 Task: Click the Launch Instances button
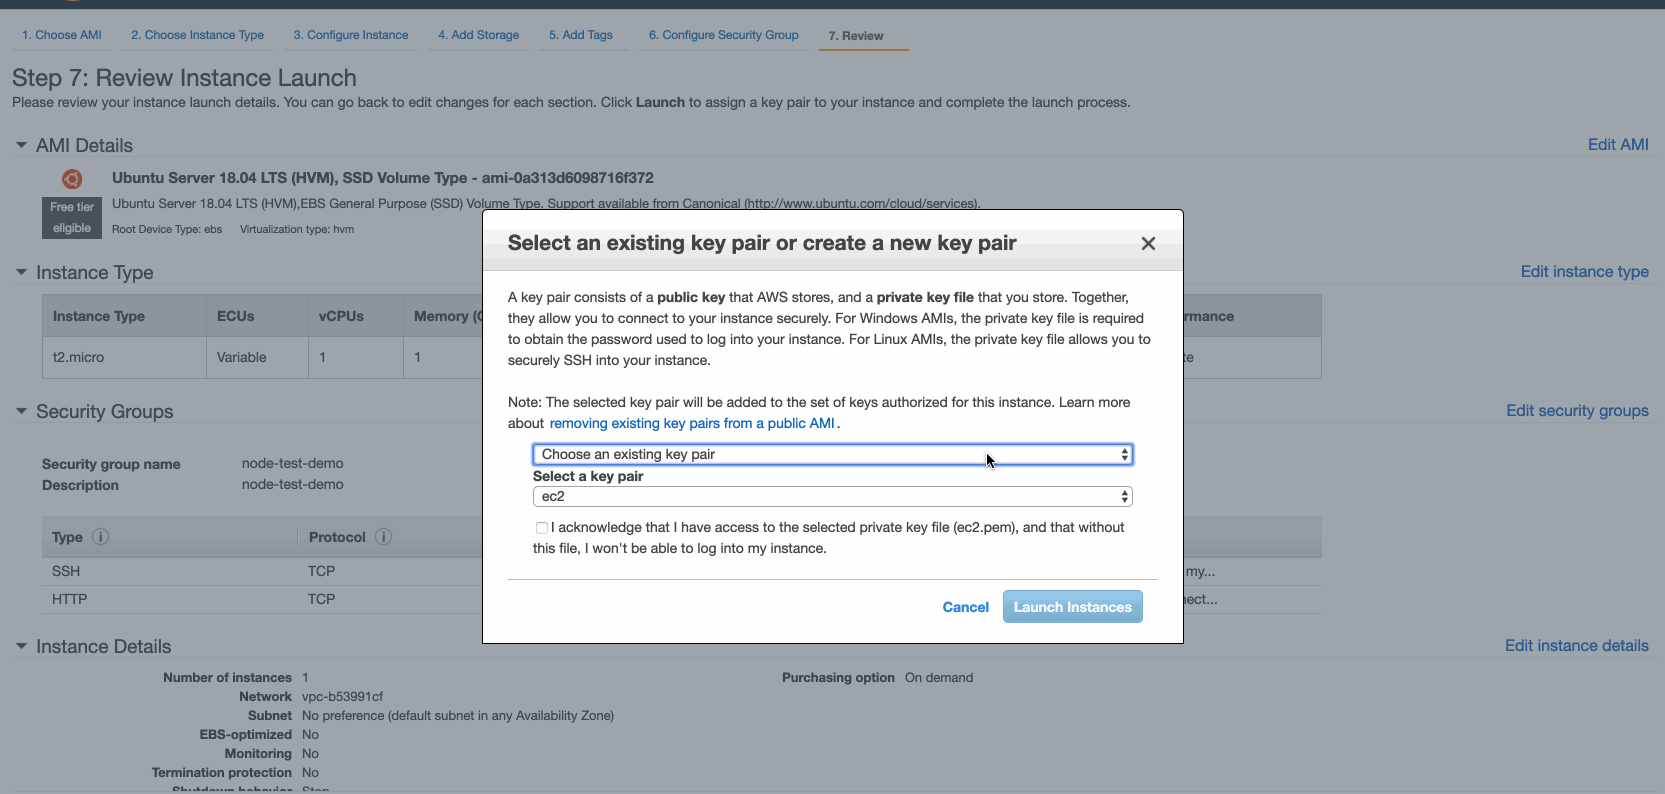pos(1072,606)
